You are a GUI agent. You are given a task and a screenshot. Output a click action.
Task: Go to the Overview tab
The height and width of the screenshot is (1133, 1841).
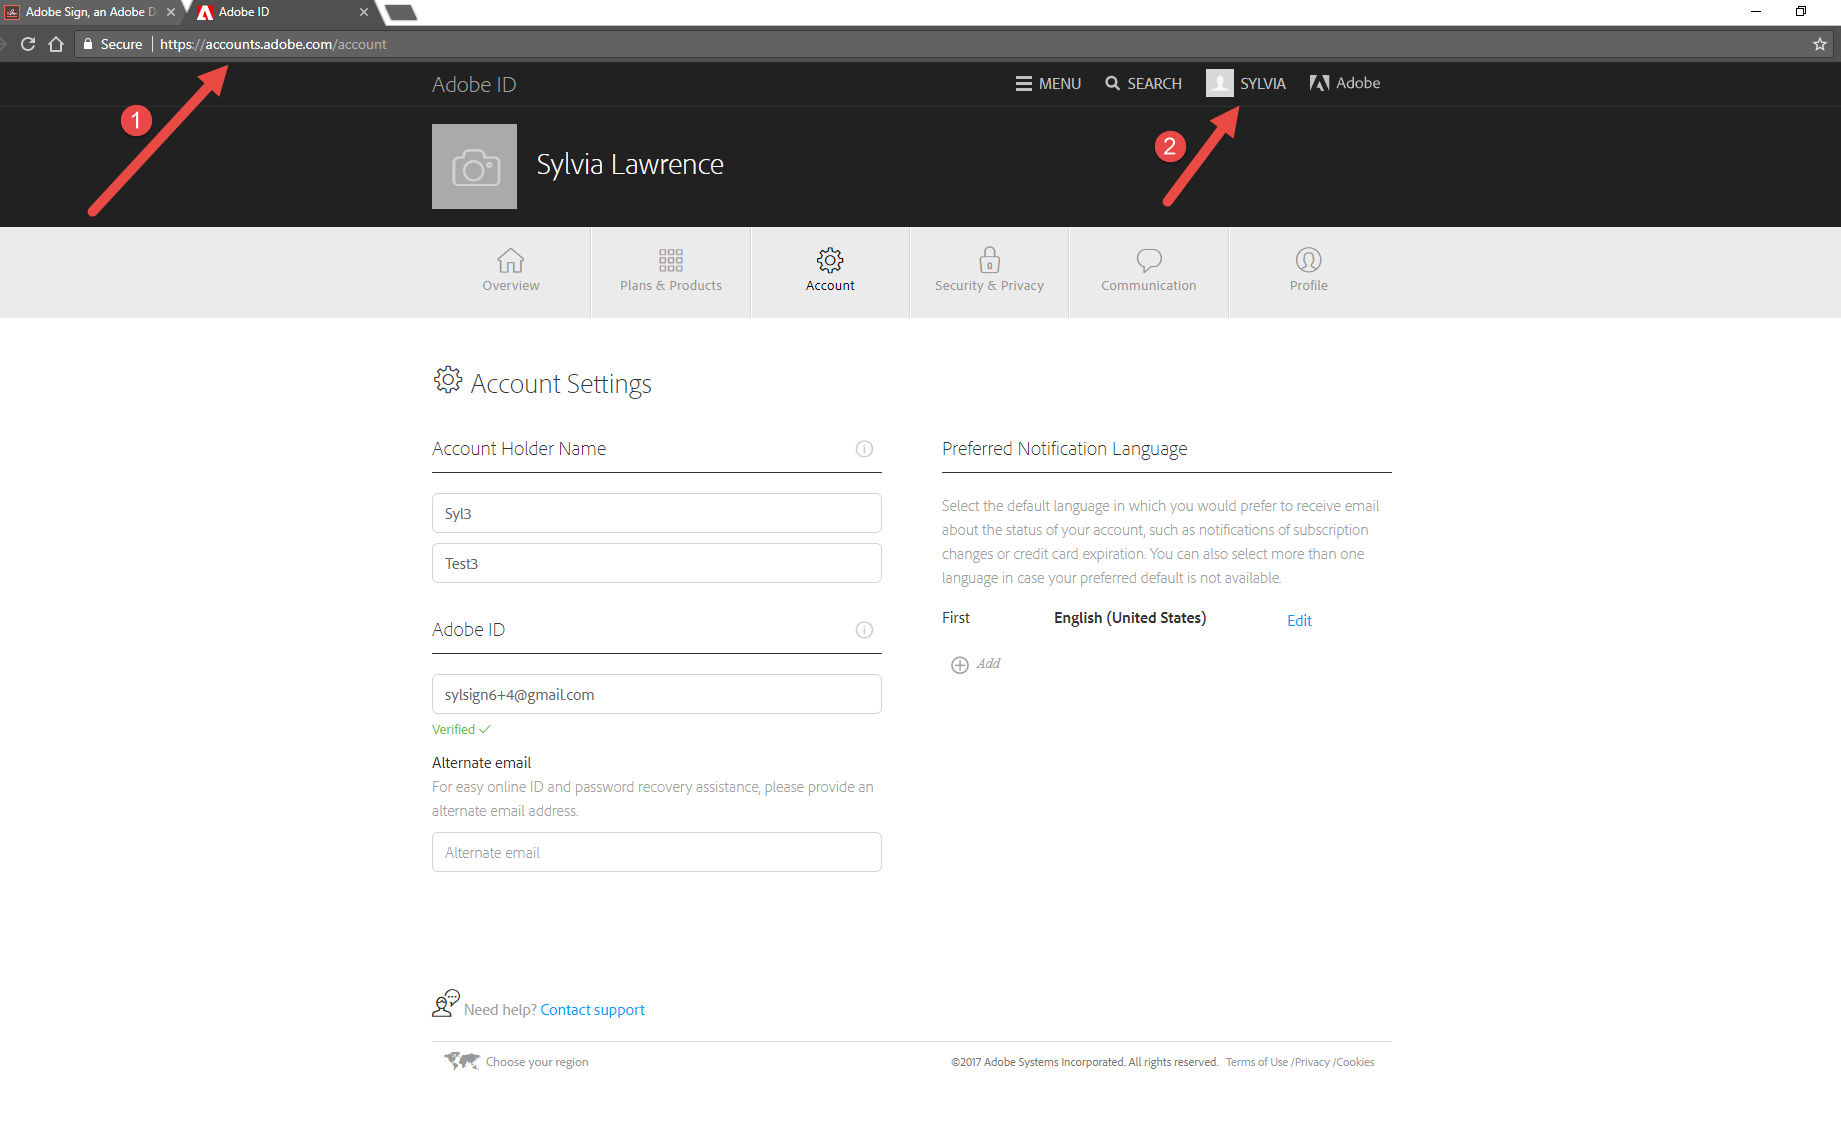[511, 271]
